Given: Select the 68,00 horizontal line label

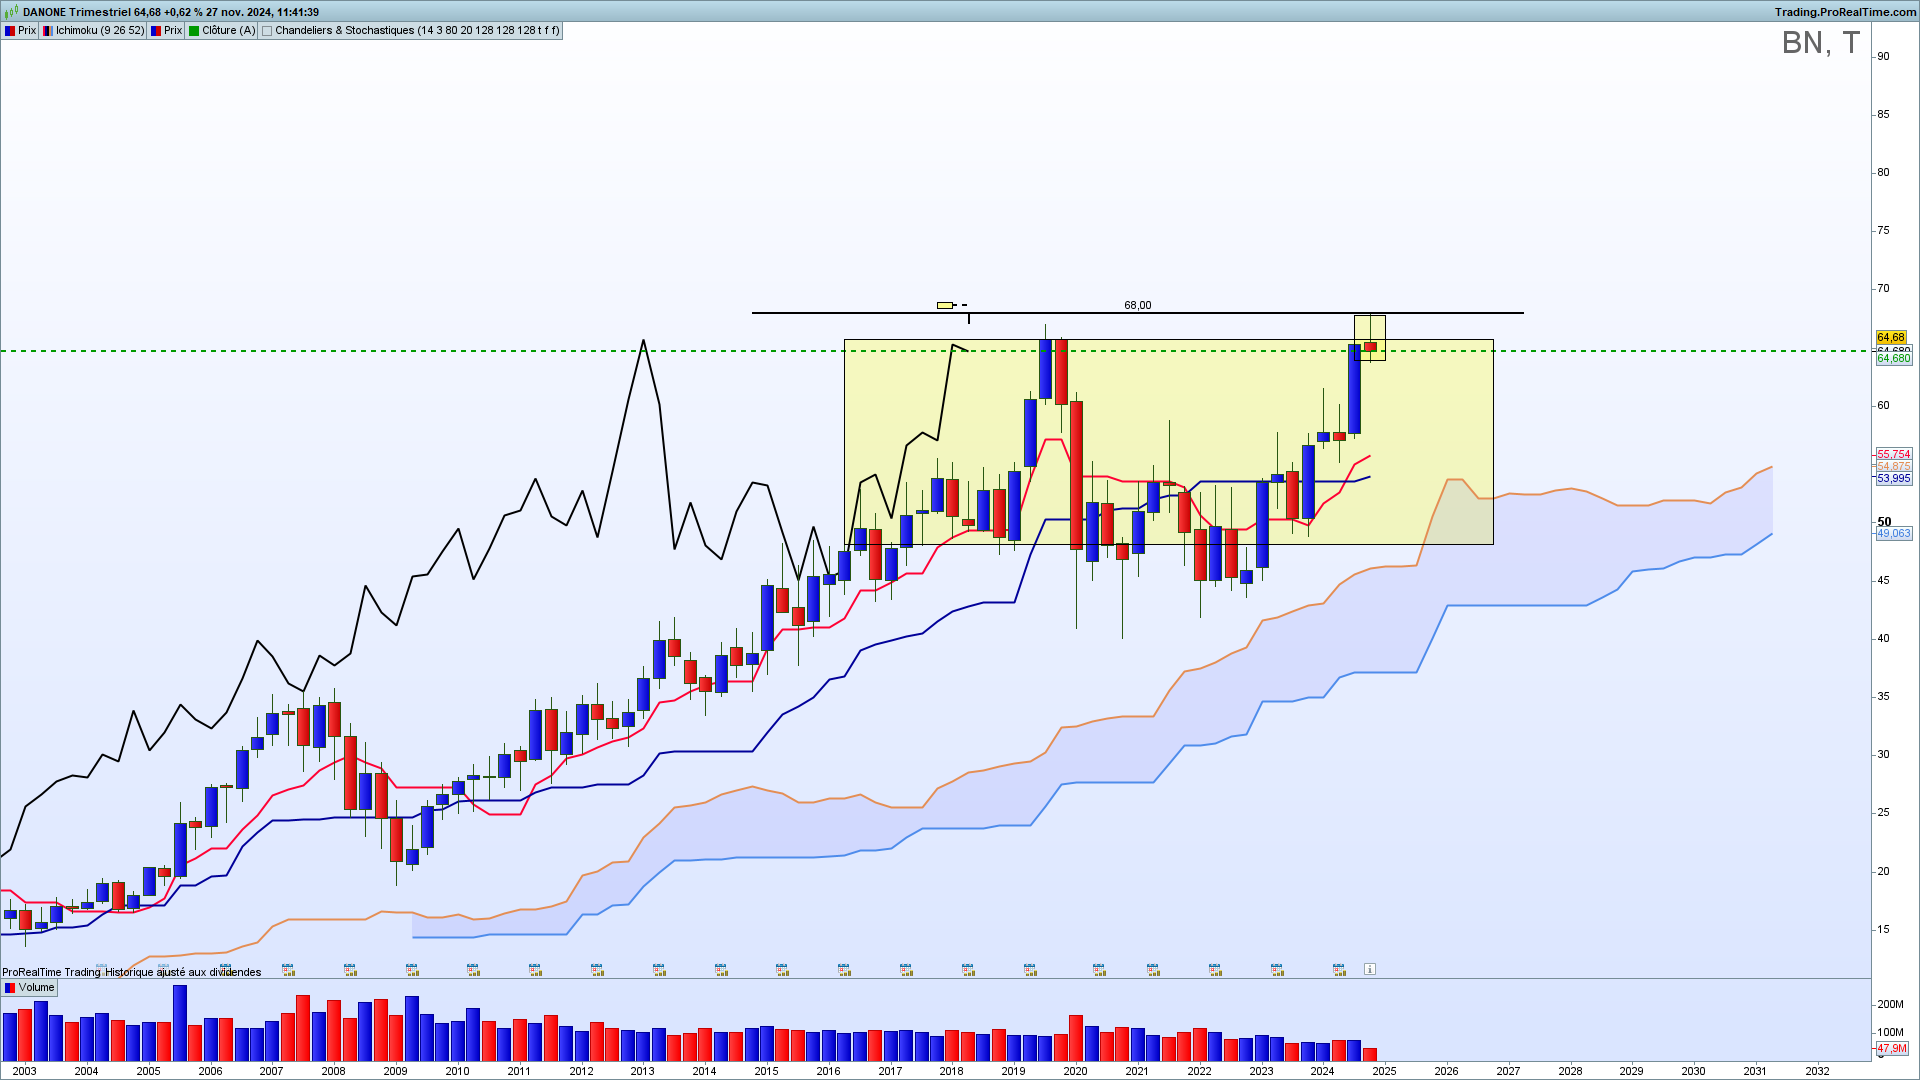Looking at the screenshot, I should click(x=1138, y=305).
